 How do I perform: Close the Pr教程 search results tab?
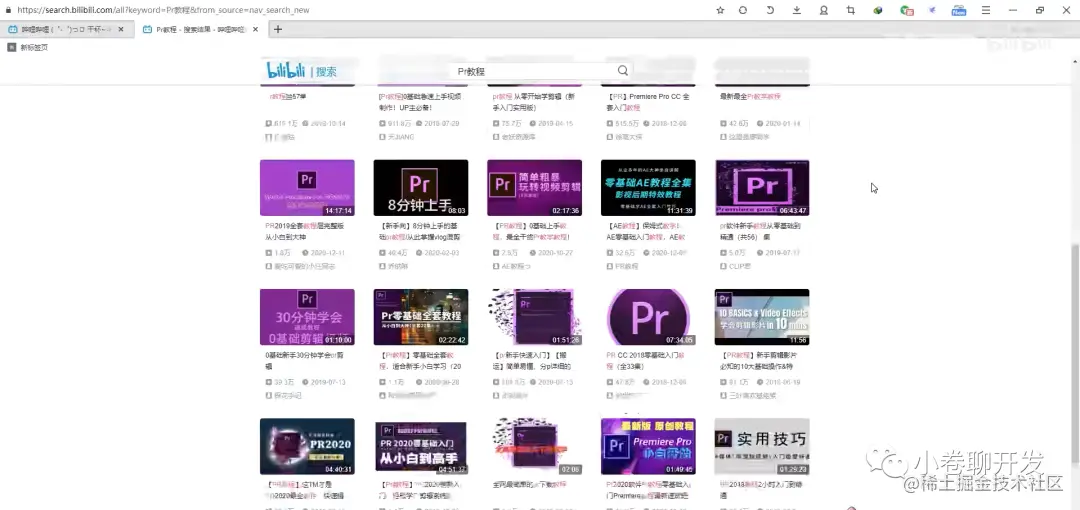click(256, 30)
